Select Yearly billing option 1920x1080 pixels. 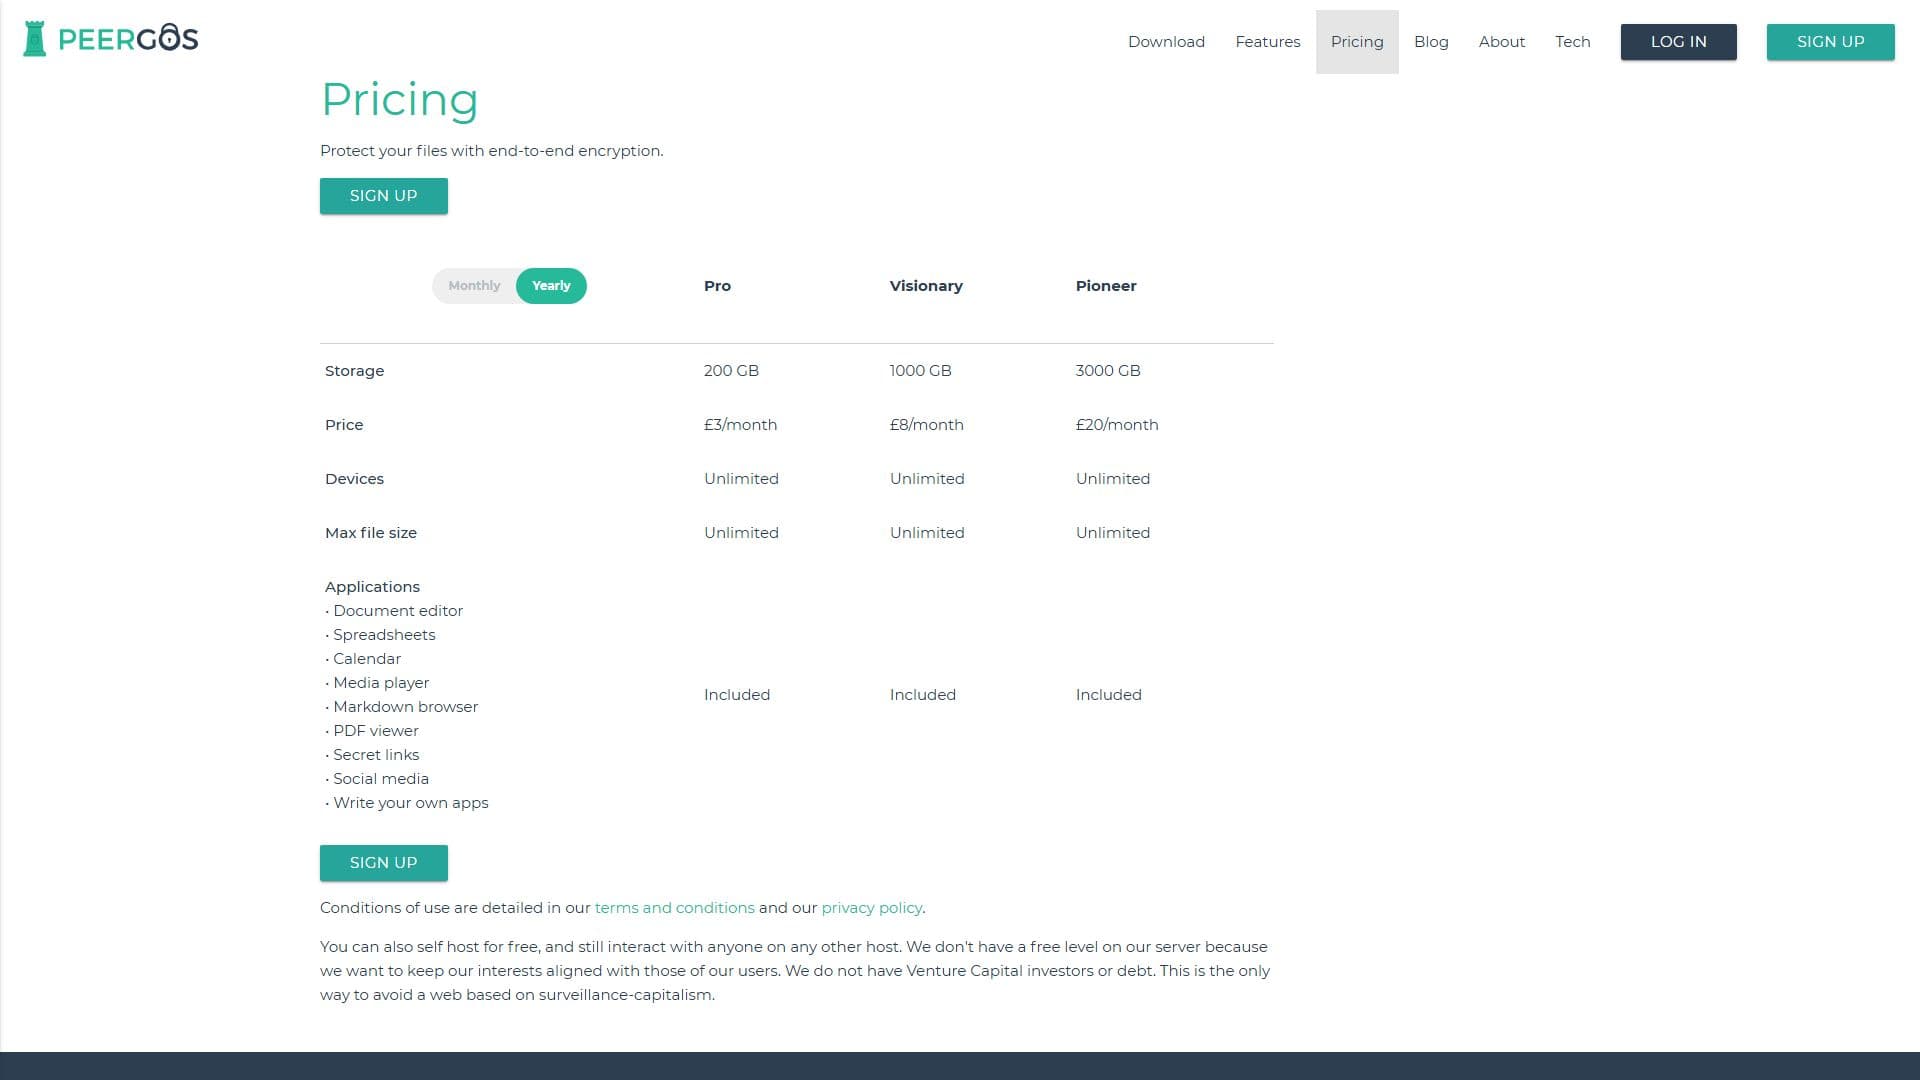(551, 286)
